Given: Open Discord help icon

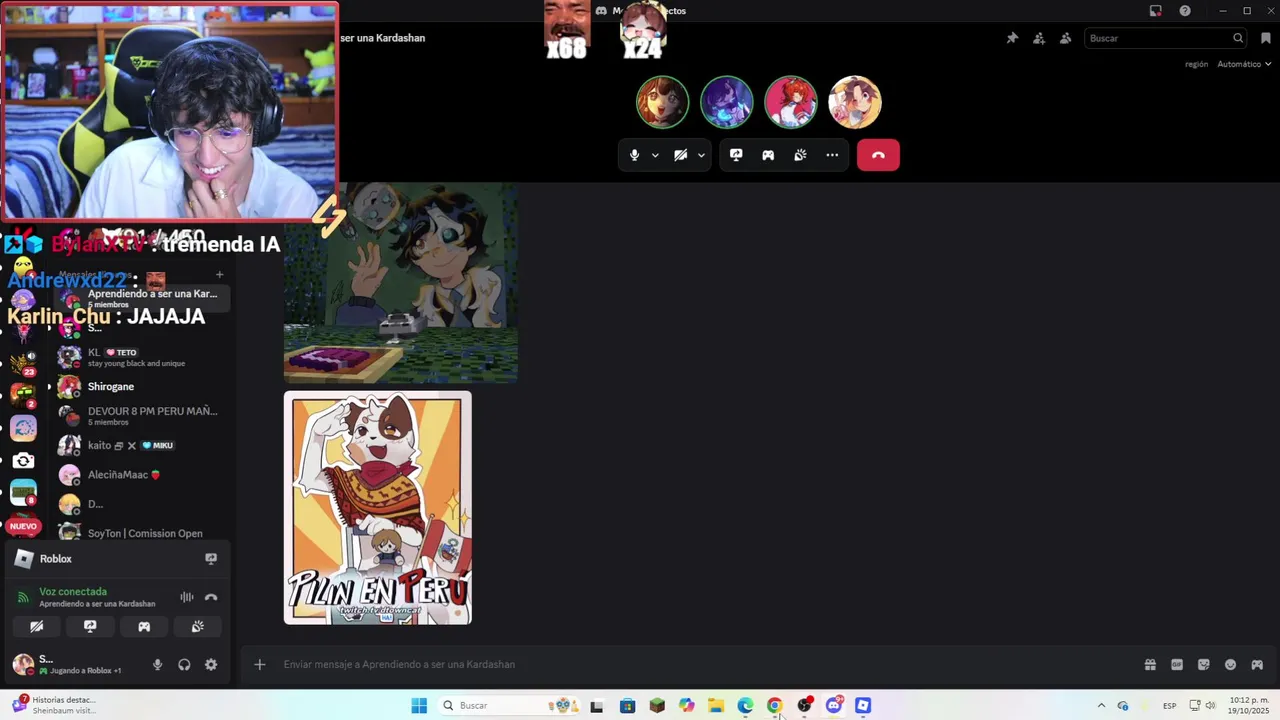Looking at the screenshot, I should click(1185, 11).
